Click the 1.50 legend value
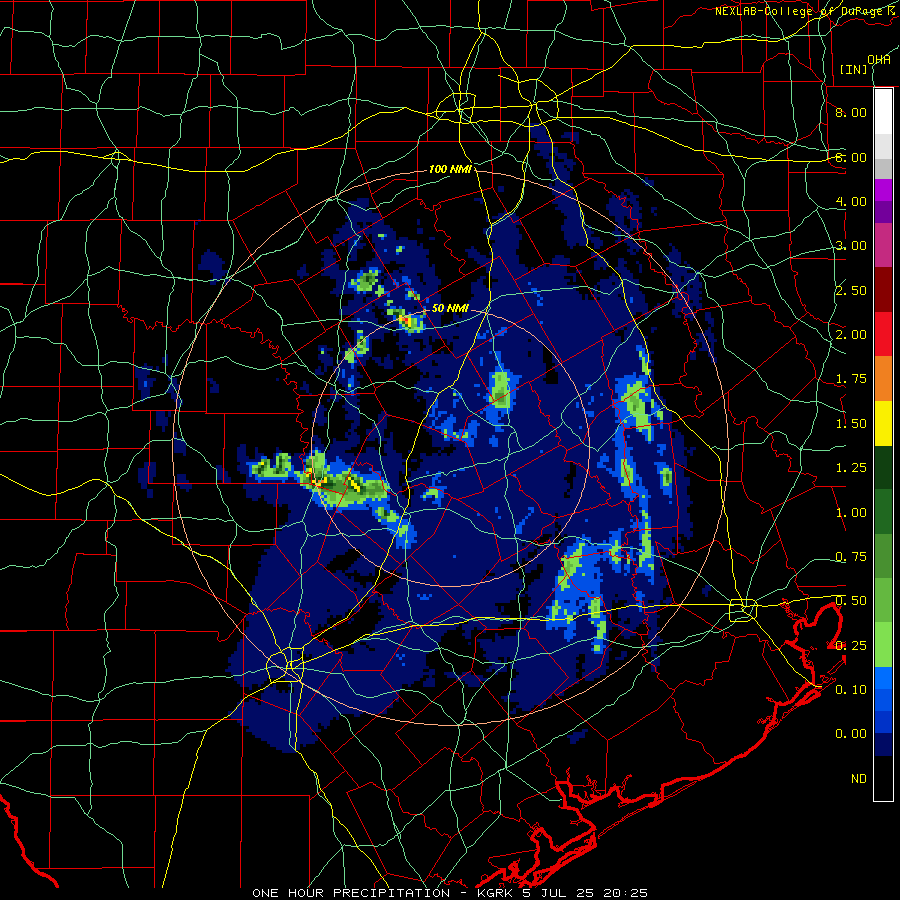Screen dimensions: 900x900 click(851, 424)
